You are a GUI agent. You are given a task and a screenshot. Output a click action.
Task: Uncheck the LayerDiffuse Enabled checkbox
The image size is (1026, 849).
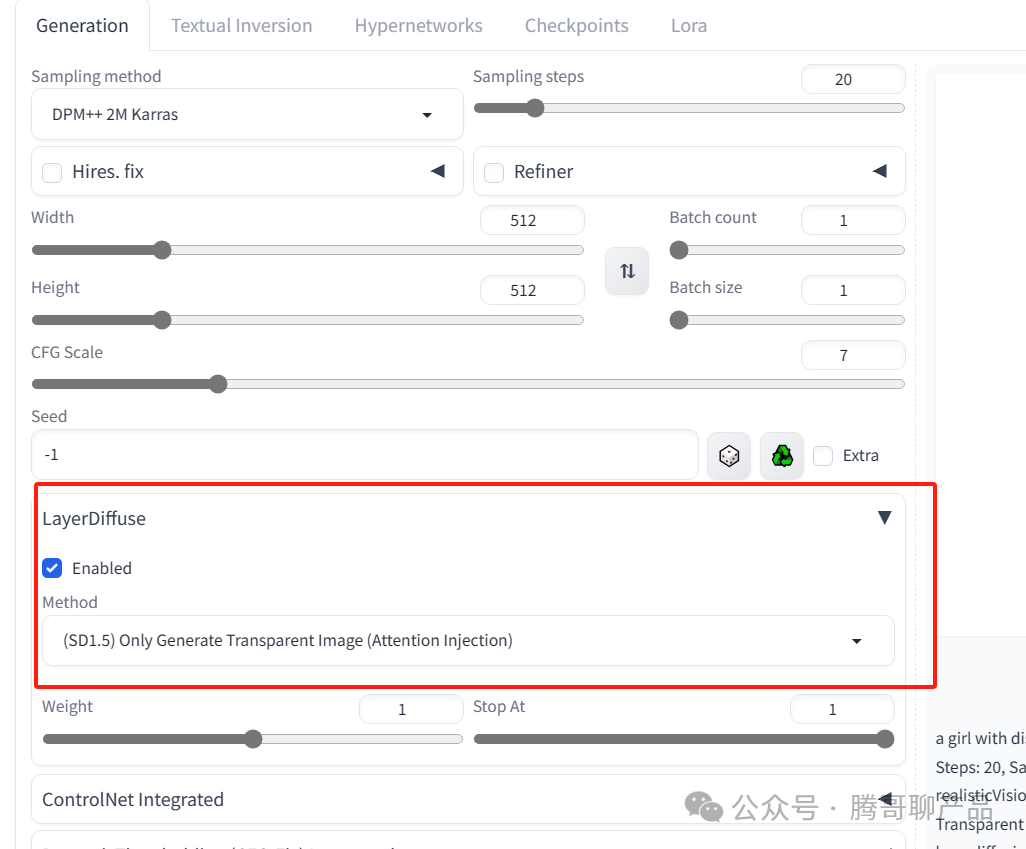click(x=52, y=568)
